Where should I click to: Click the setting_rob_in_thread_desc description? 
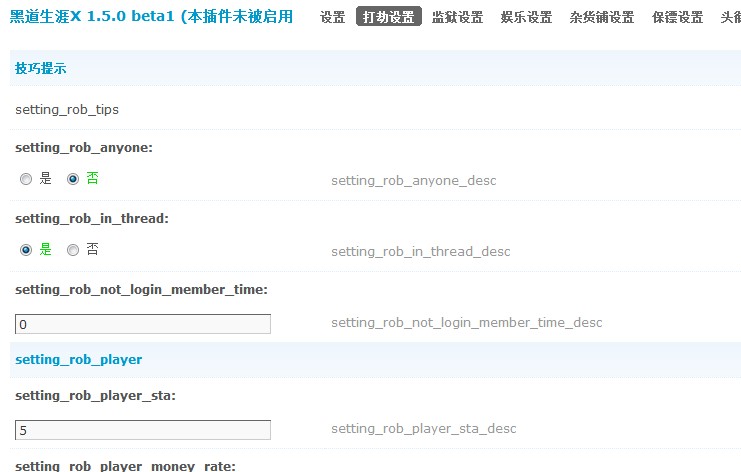421,251
